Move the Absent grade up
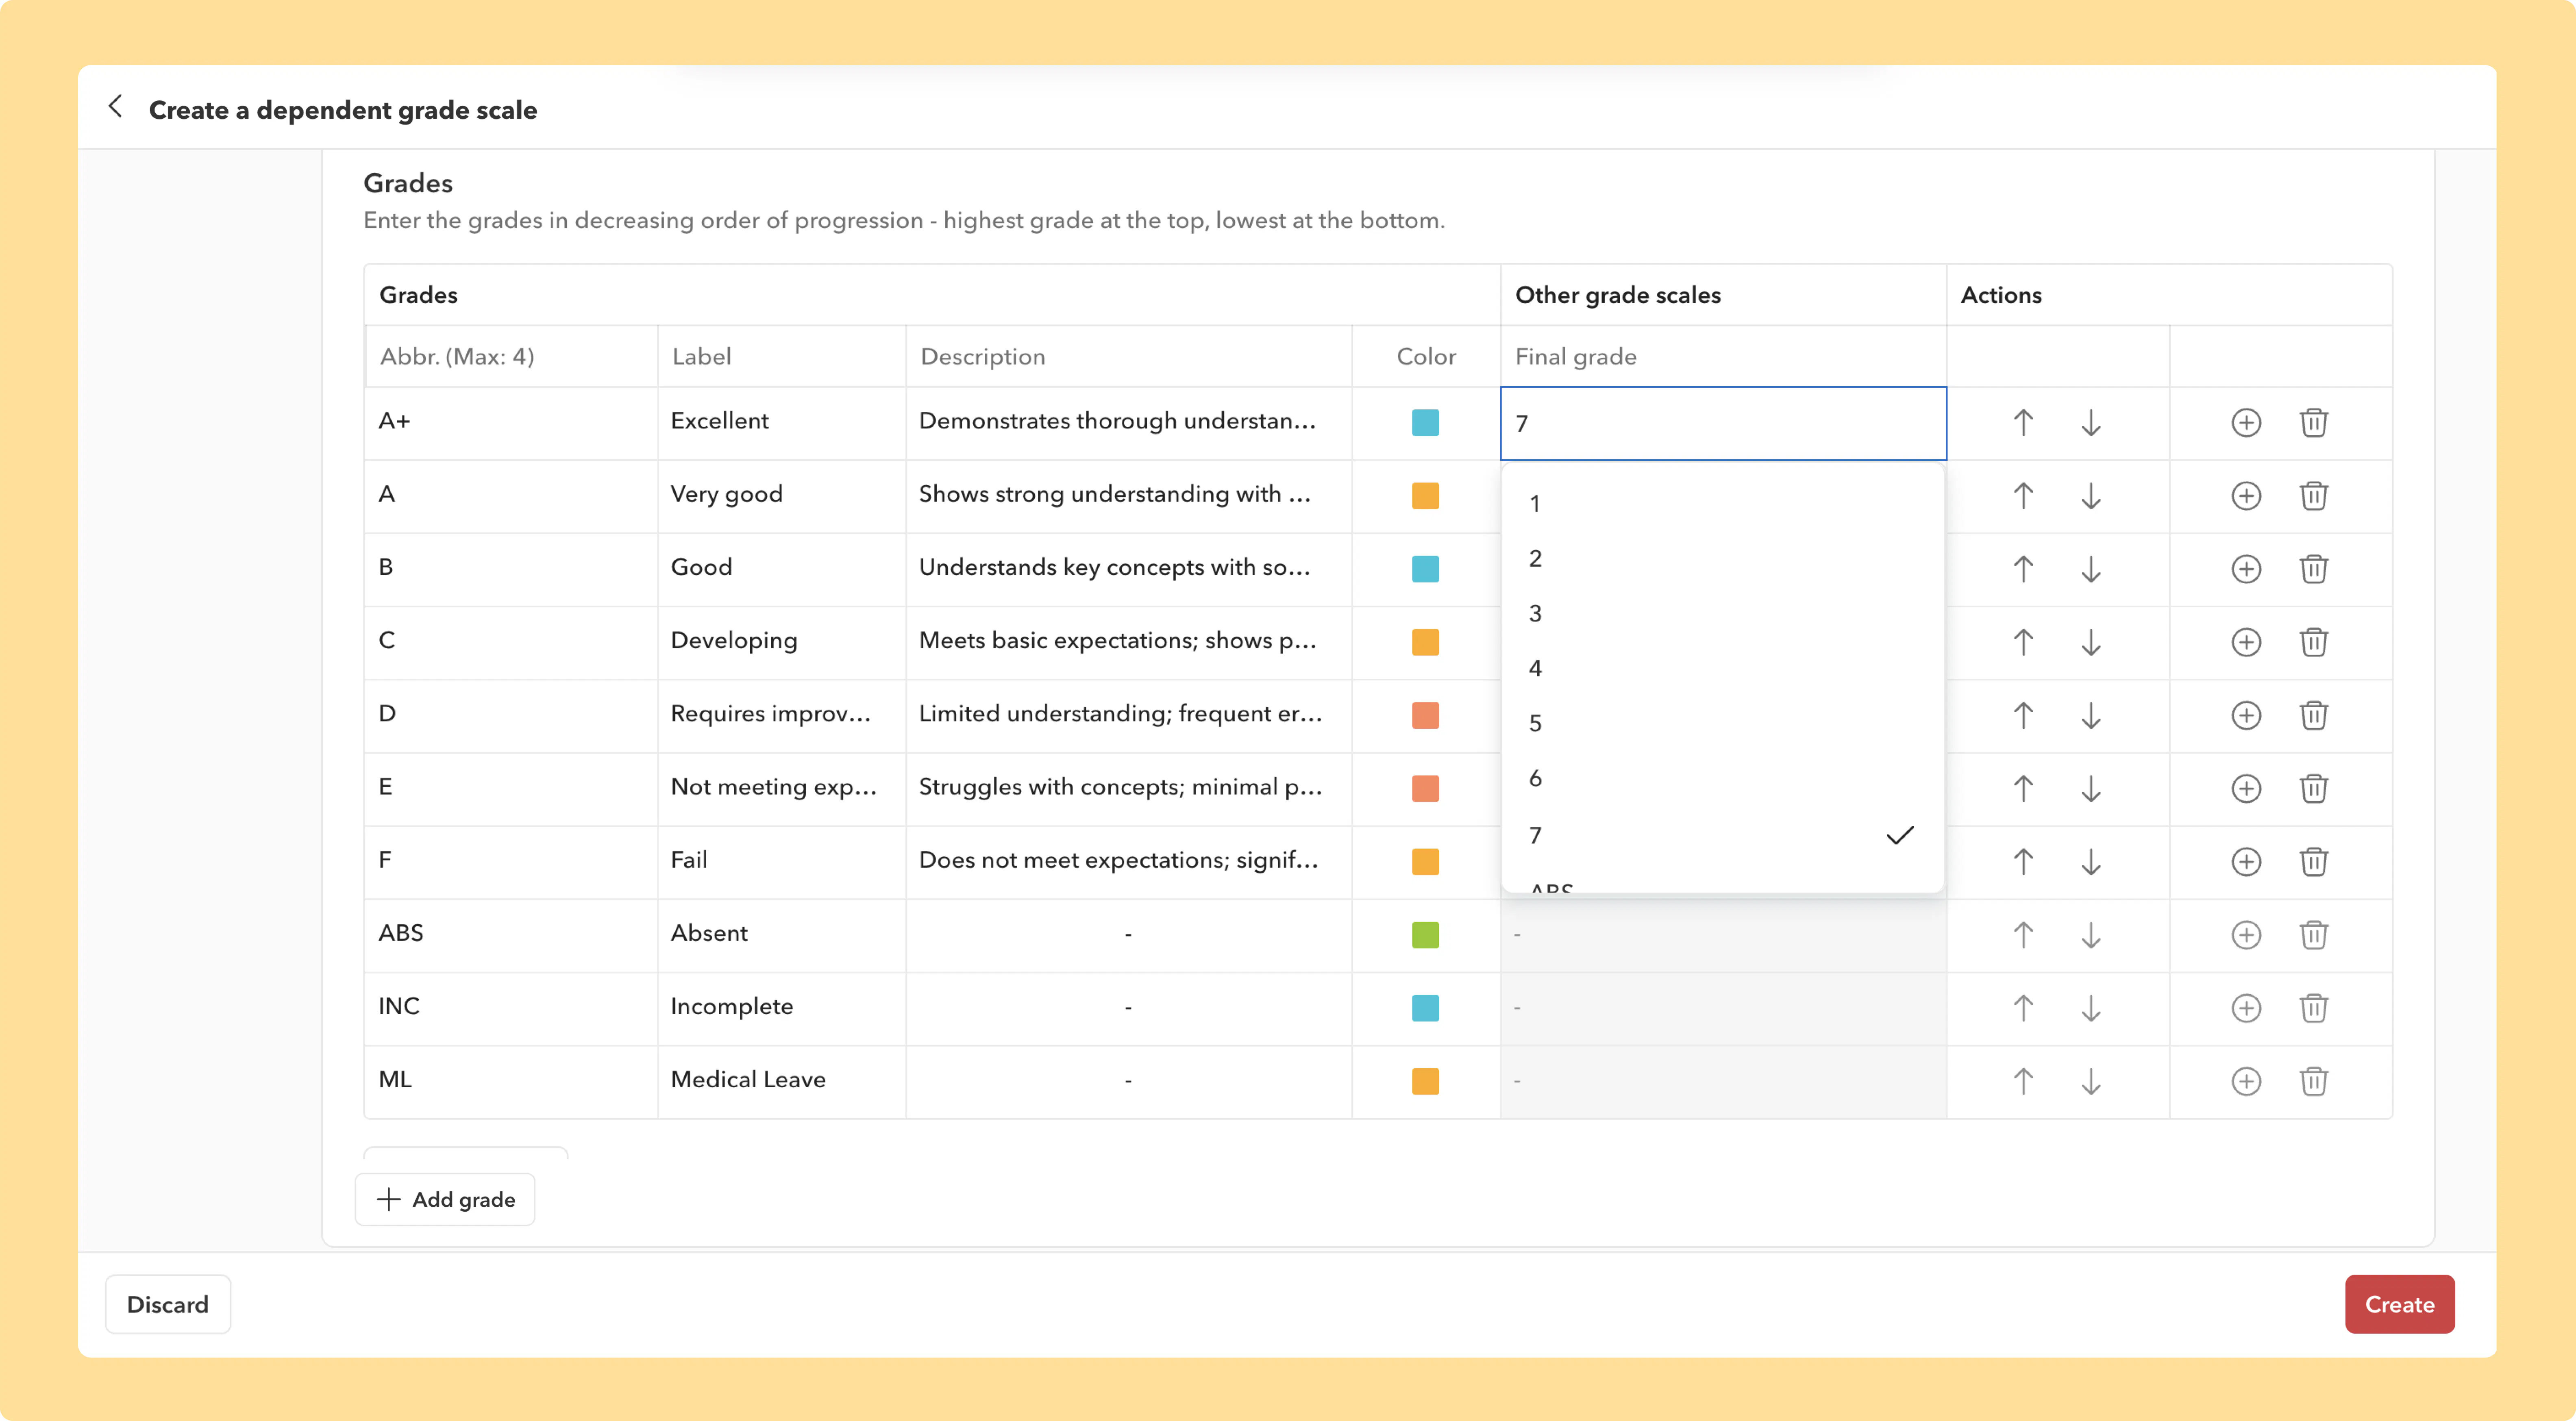The height and width of the screenshot is (1421, 2576). (2023, 935)
